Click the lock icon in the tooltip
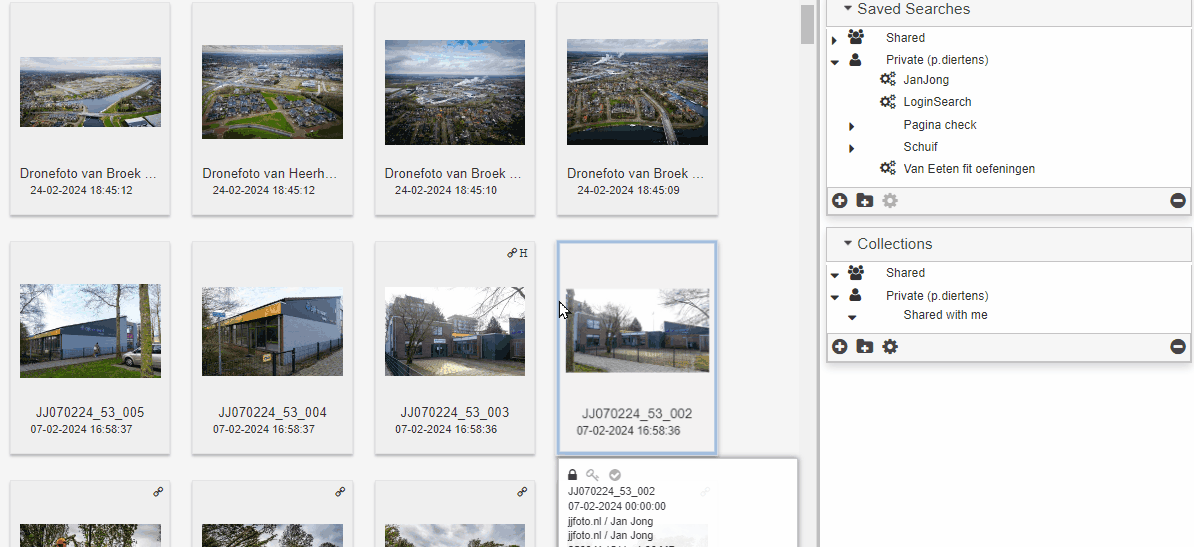This screenshot has width=1194, height=547. [x=573, y=475]
